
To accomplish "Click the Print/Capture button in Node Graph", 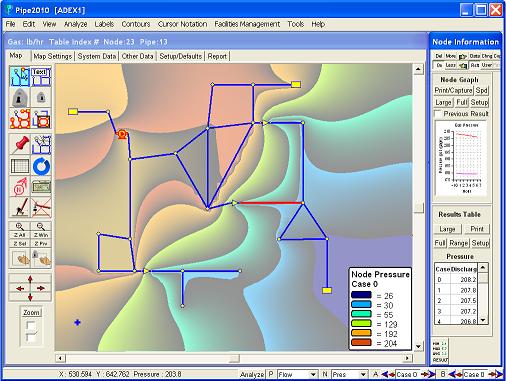I will click(453, 90).
